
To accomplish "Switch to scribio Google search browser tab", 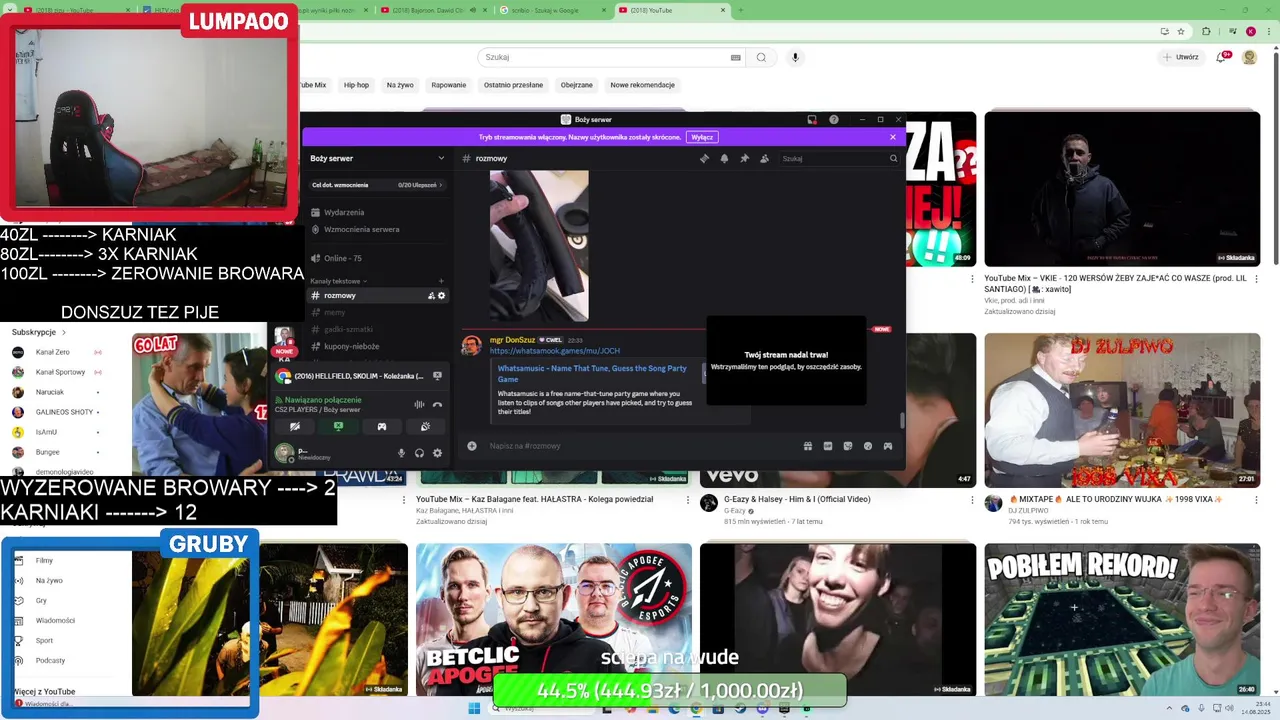I will pyautogui.click(x=553, y=10).
